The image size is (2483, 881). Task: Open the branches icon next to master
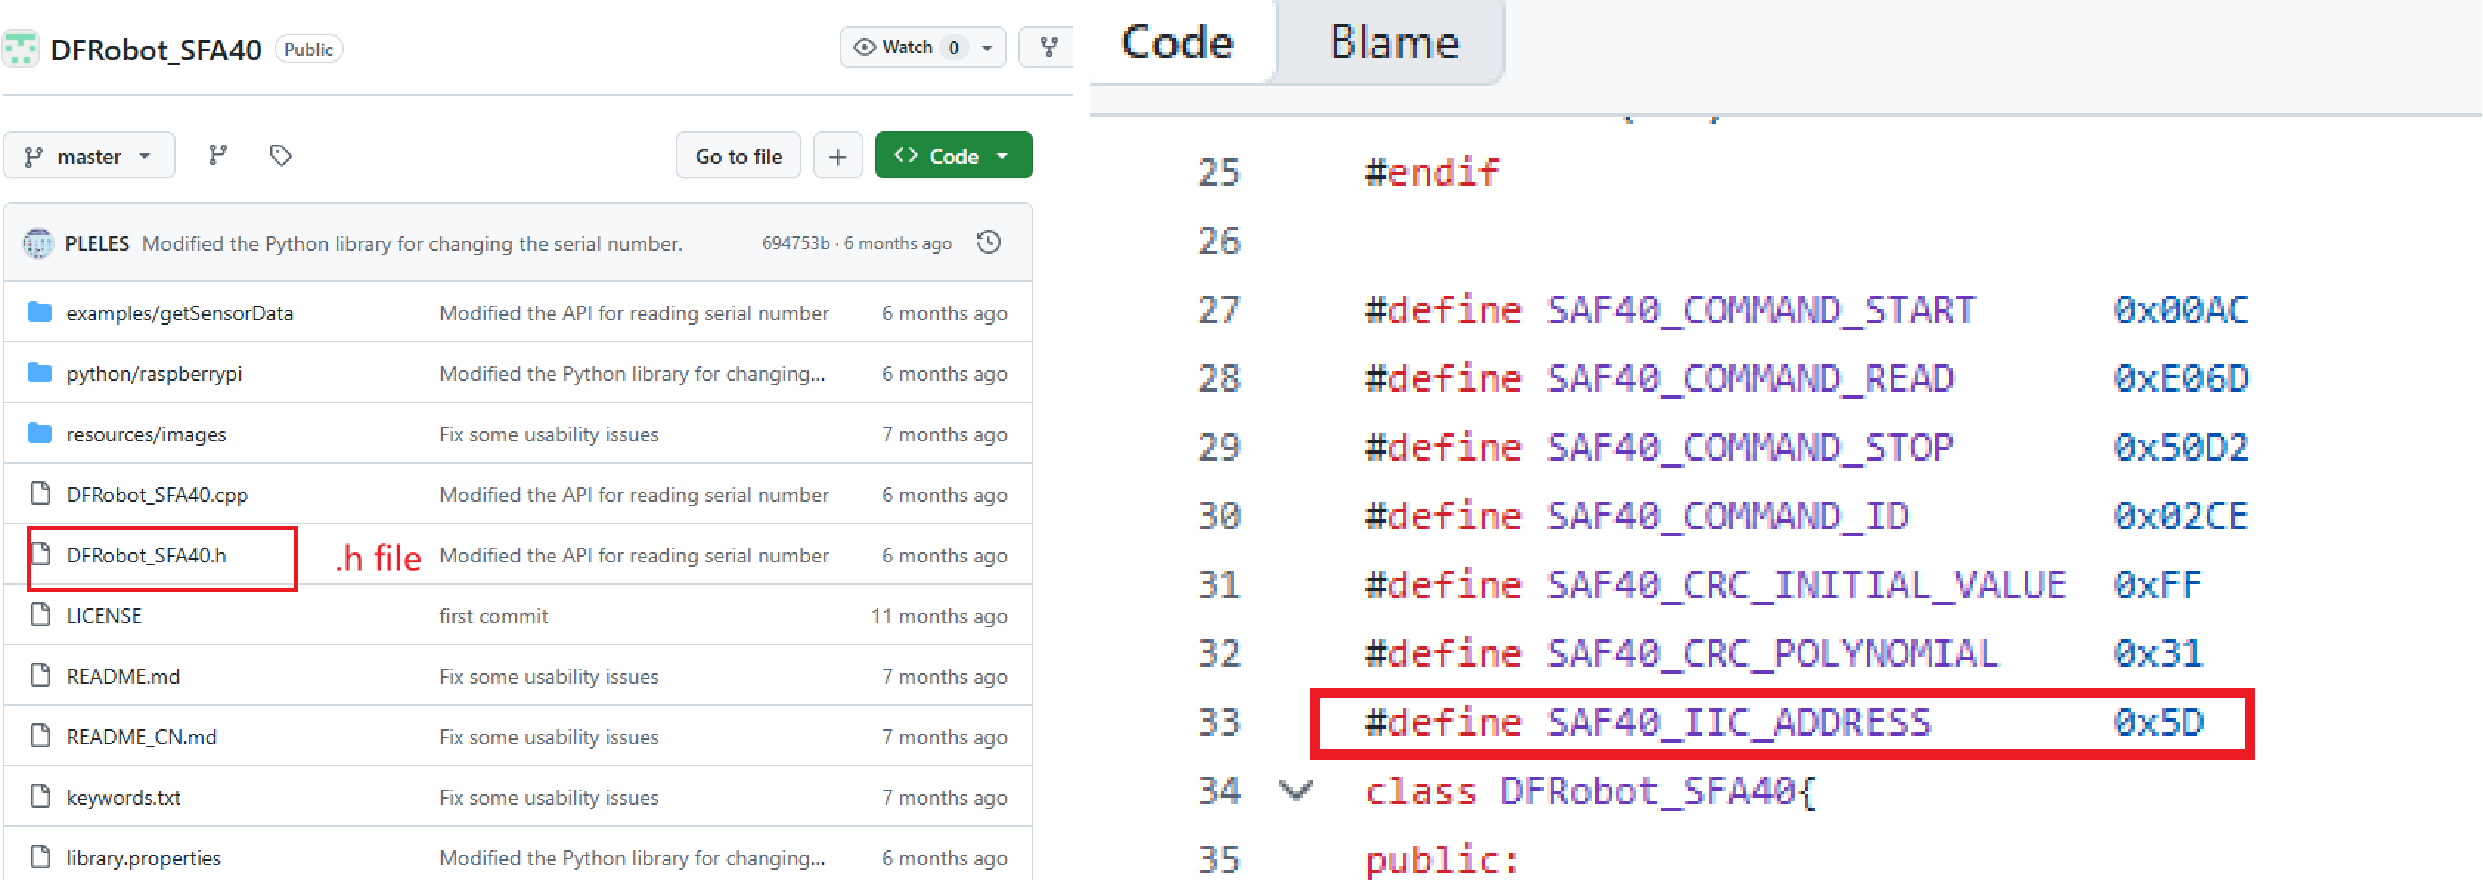218,155
